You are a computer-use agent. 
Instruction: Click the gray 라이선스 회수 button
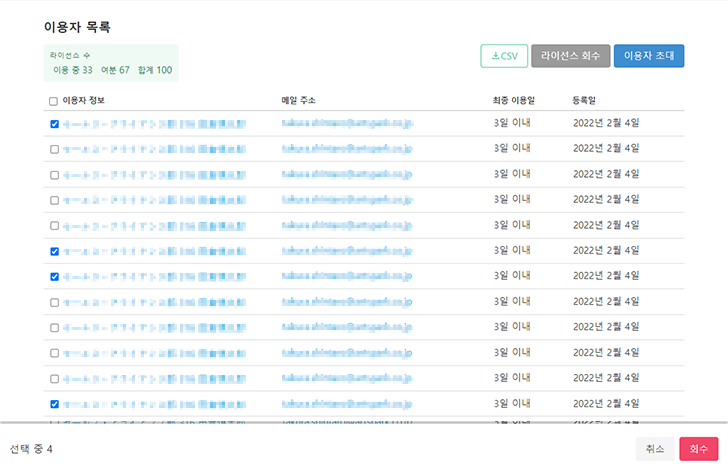(570, 56)
